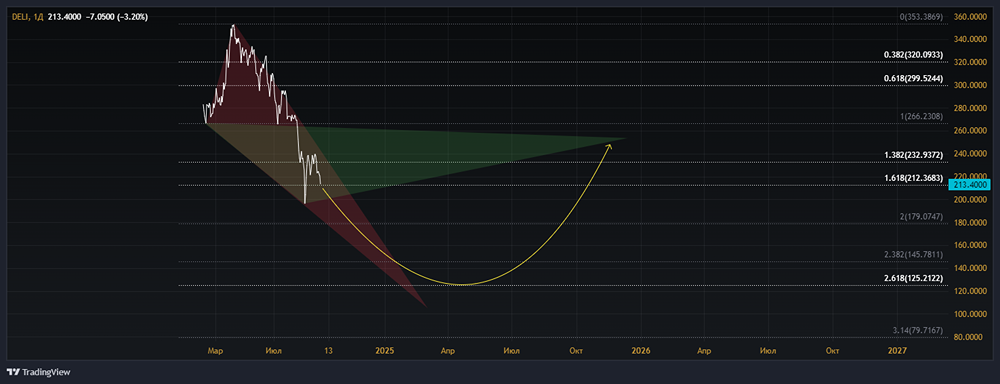The width and height of the screenshot is (1000, 384).
Task: Click the 240.0000 price axis label
Action: [969, 154]
